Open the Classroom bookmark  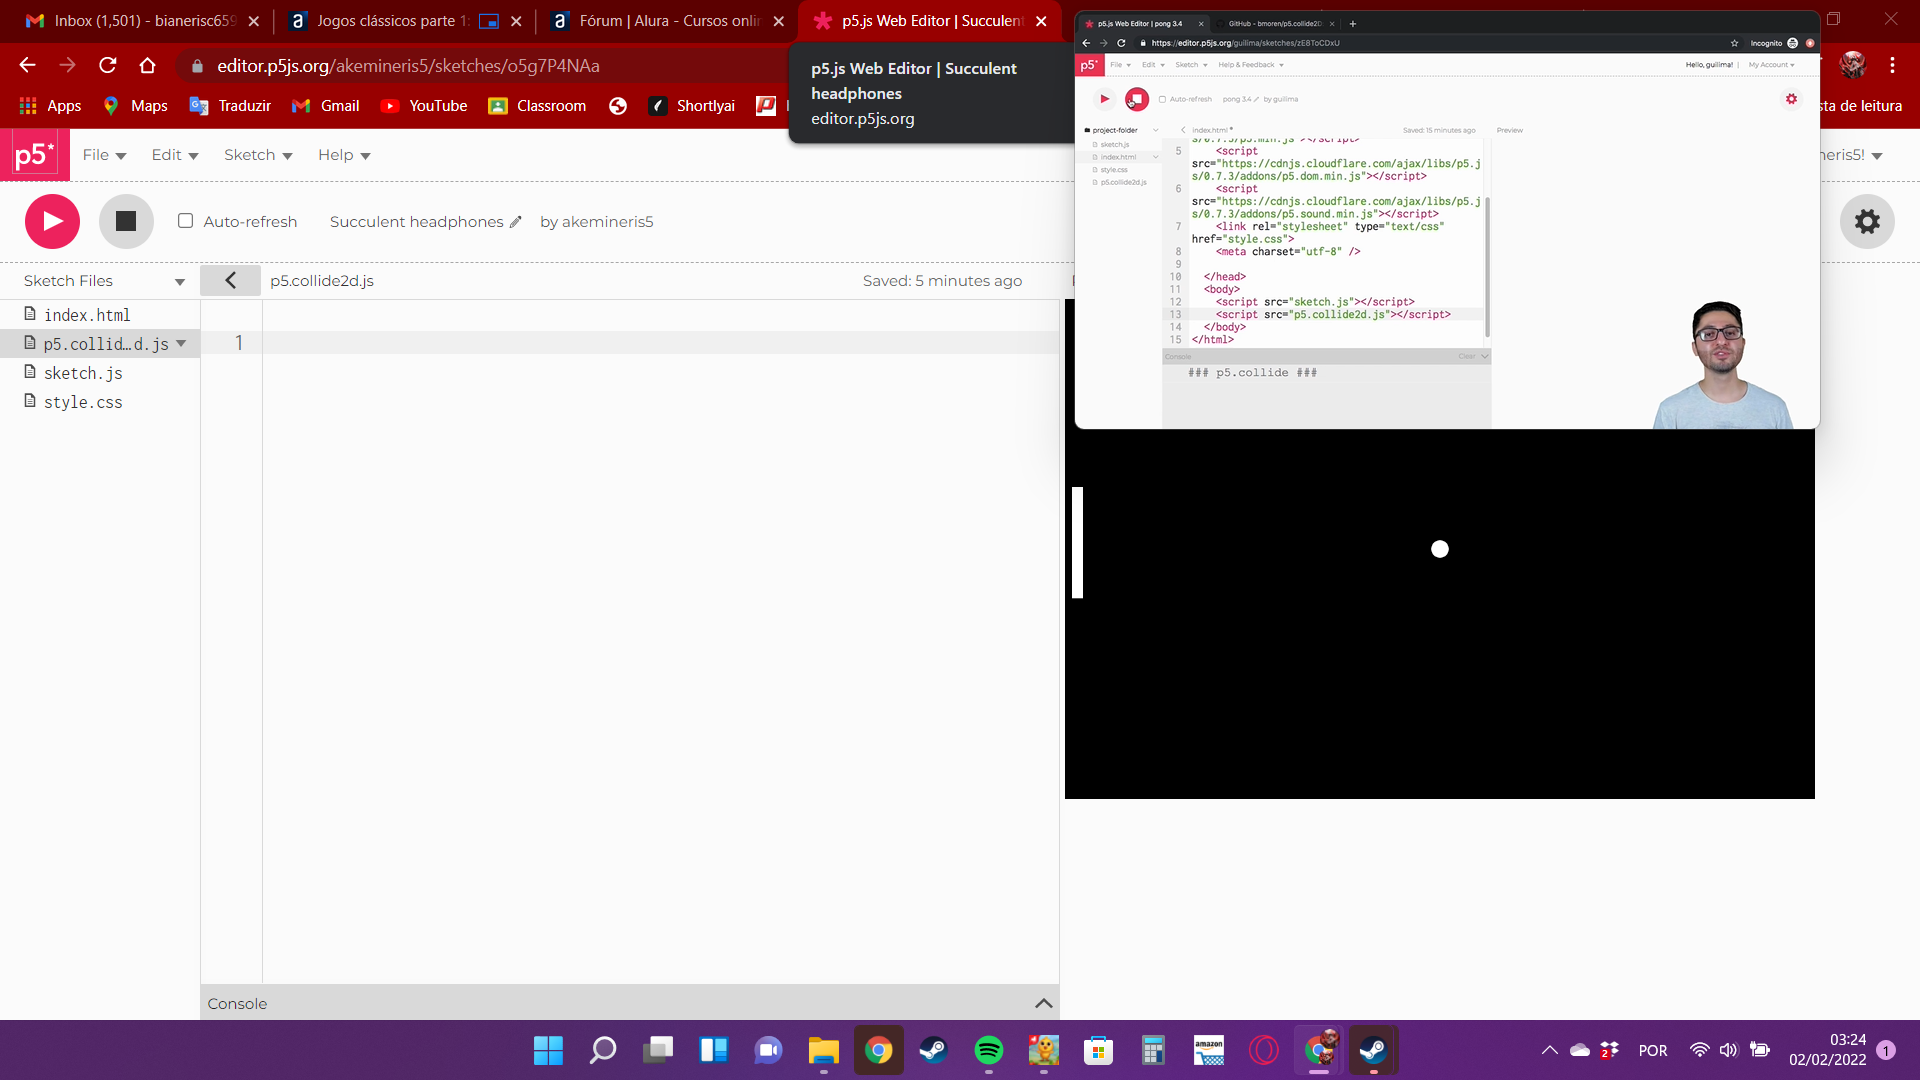537,106
